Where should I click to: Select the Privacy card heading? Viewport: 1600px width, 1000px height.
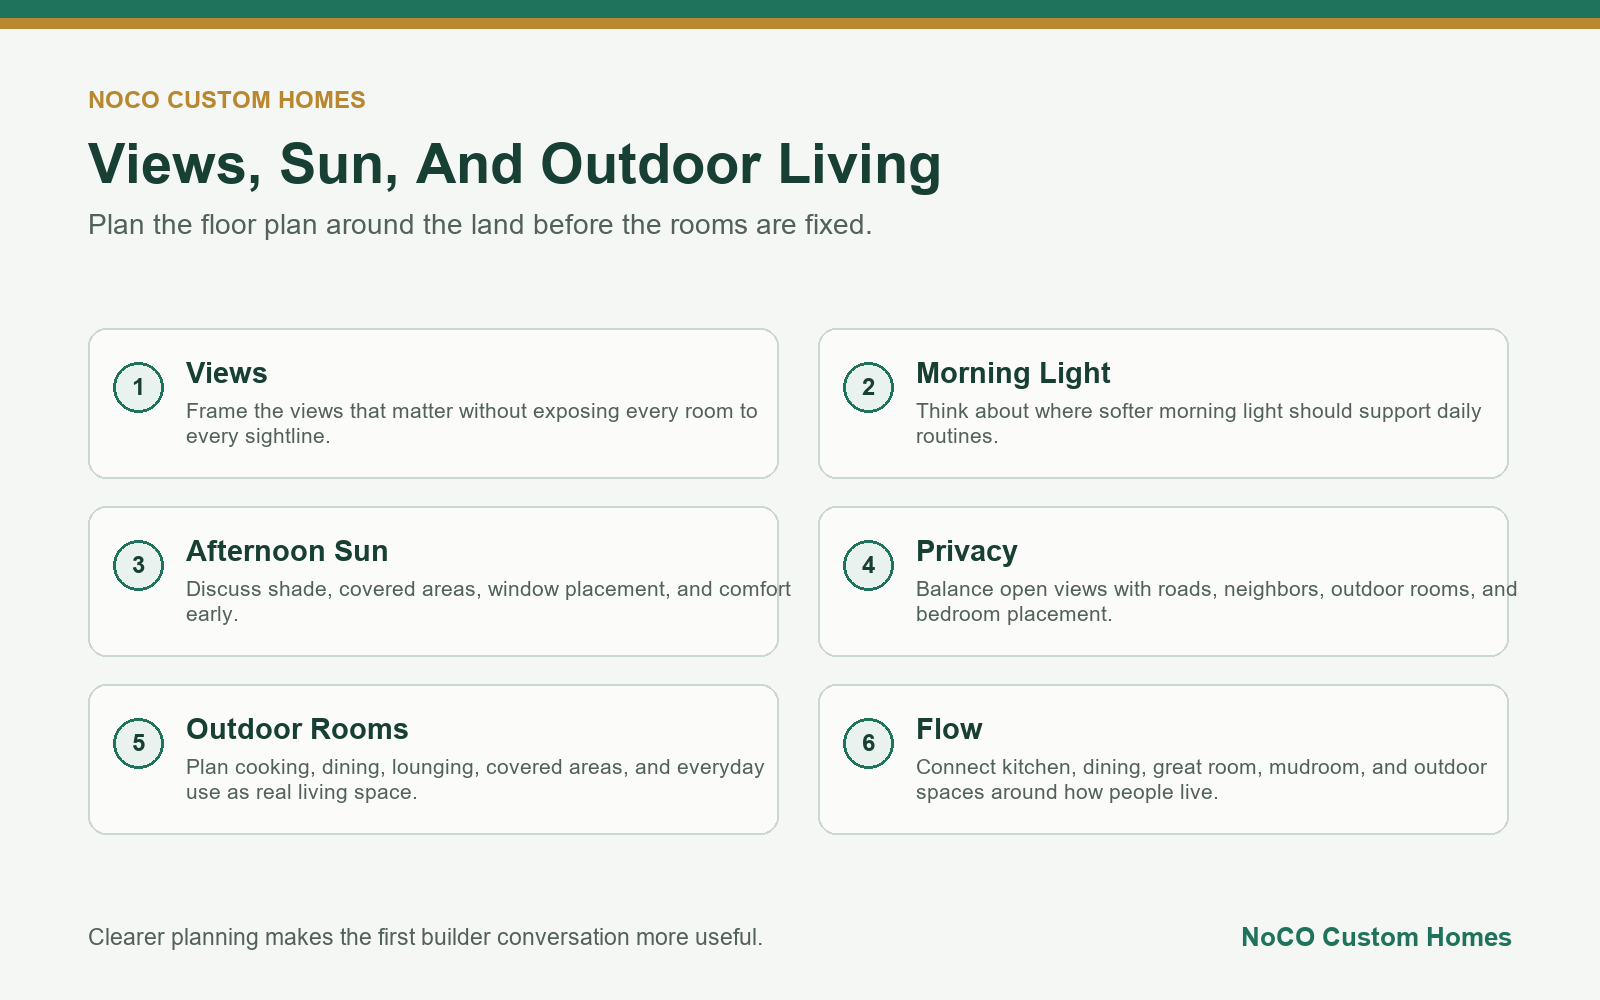pyautogui.click(x=967, y=551)
